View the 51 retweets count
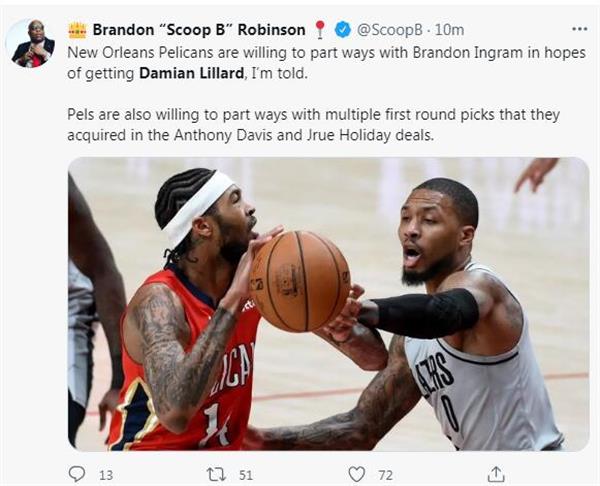Screen dimensions: 600x486 (x=246, y=475)
